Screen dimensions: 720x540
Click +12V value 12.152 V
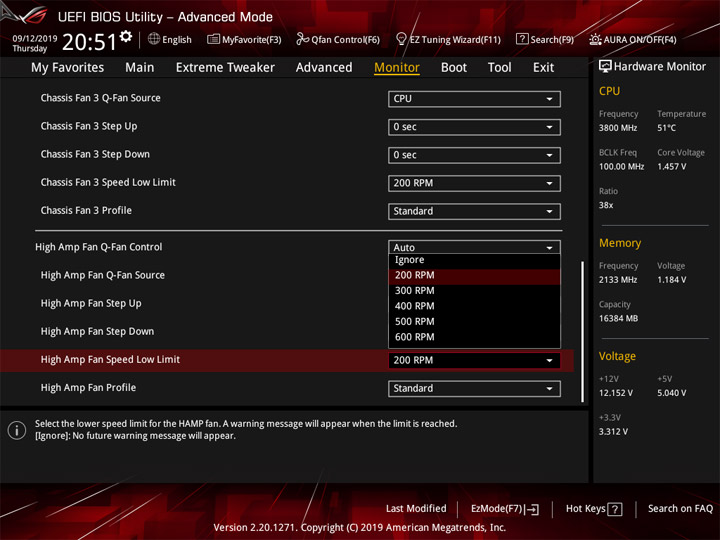click(616, 394)
